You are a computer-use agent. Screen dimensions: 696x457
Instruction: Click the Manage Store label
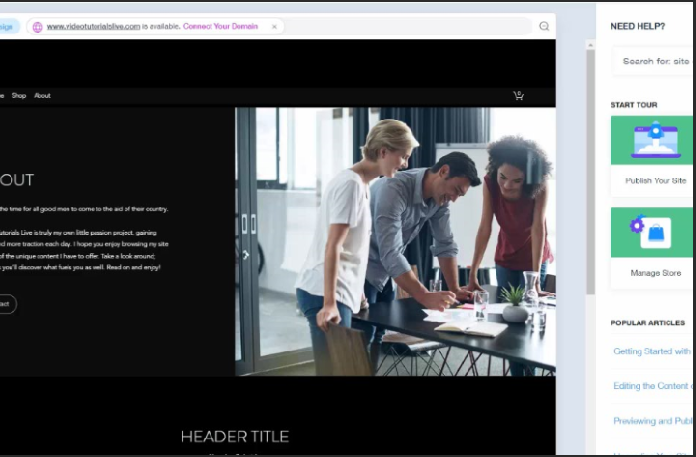point(656,273)
